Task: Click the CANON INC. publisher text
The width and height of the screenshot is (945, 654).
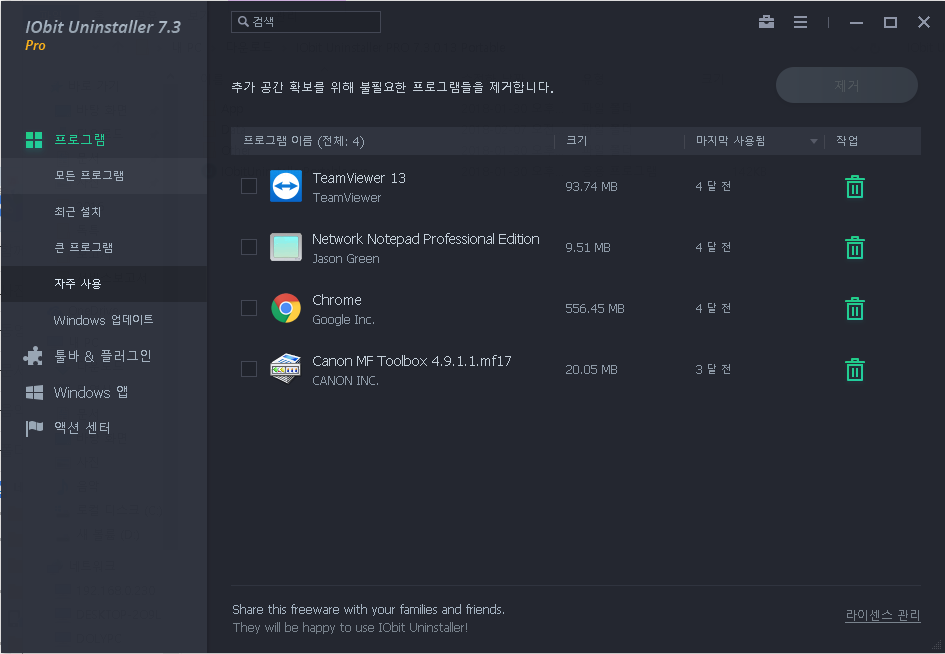Action: (345, 380)
